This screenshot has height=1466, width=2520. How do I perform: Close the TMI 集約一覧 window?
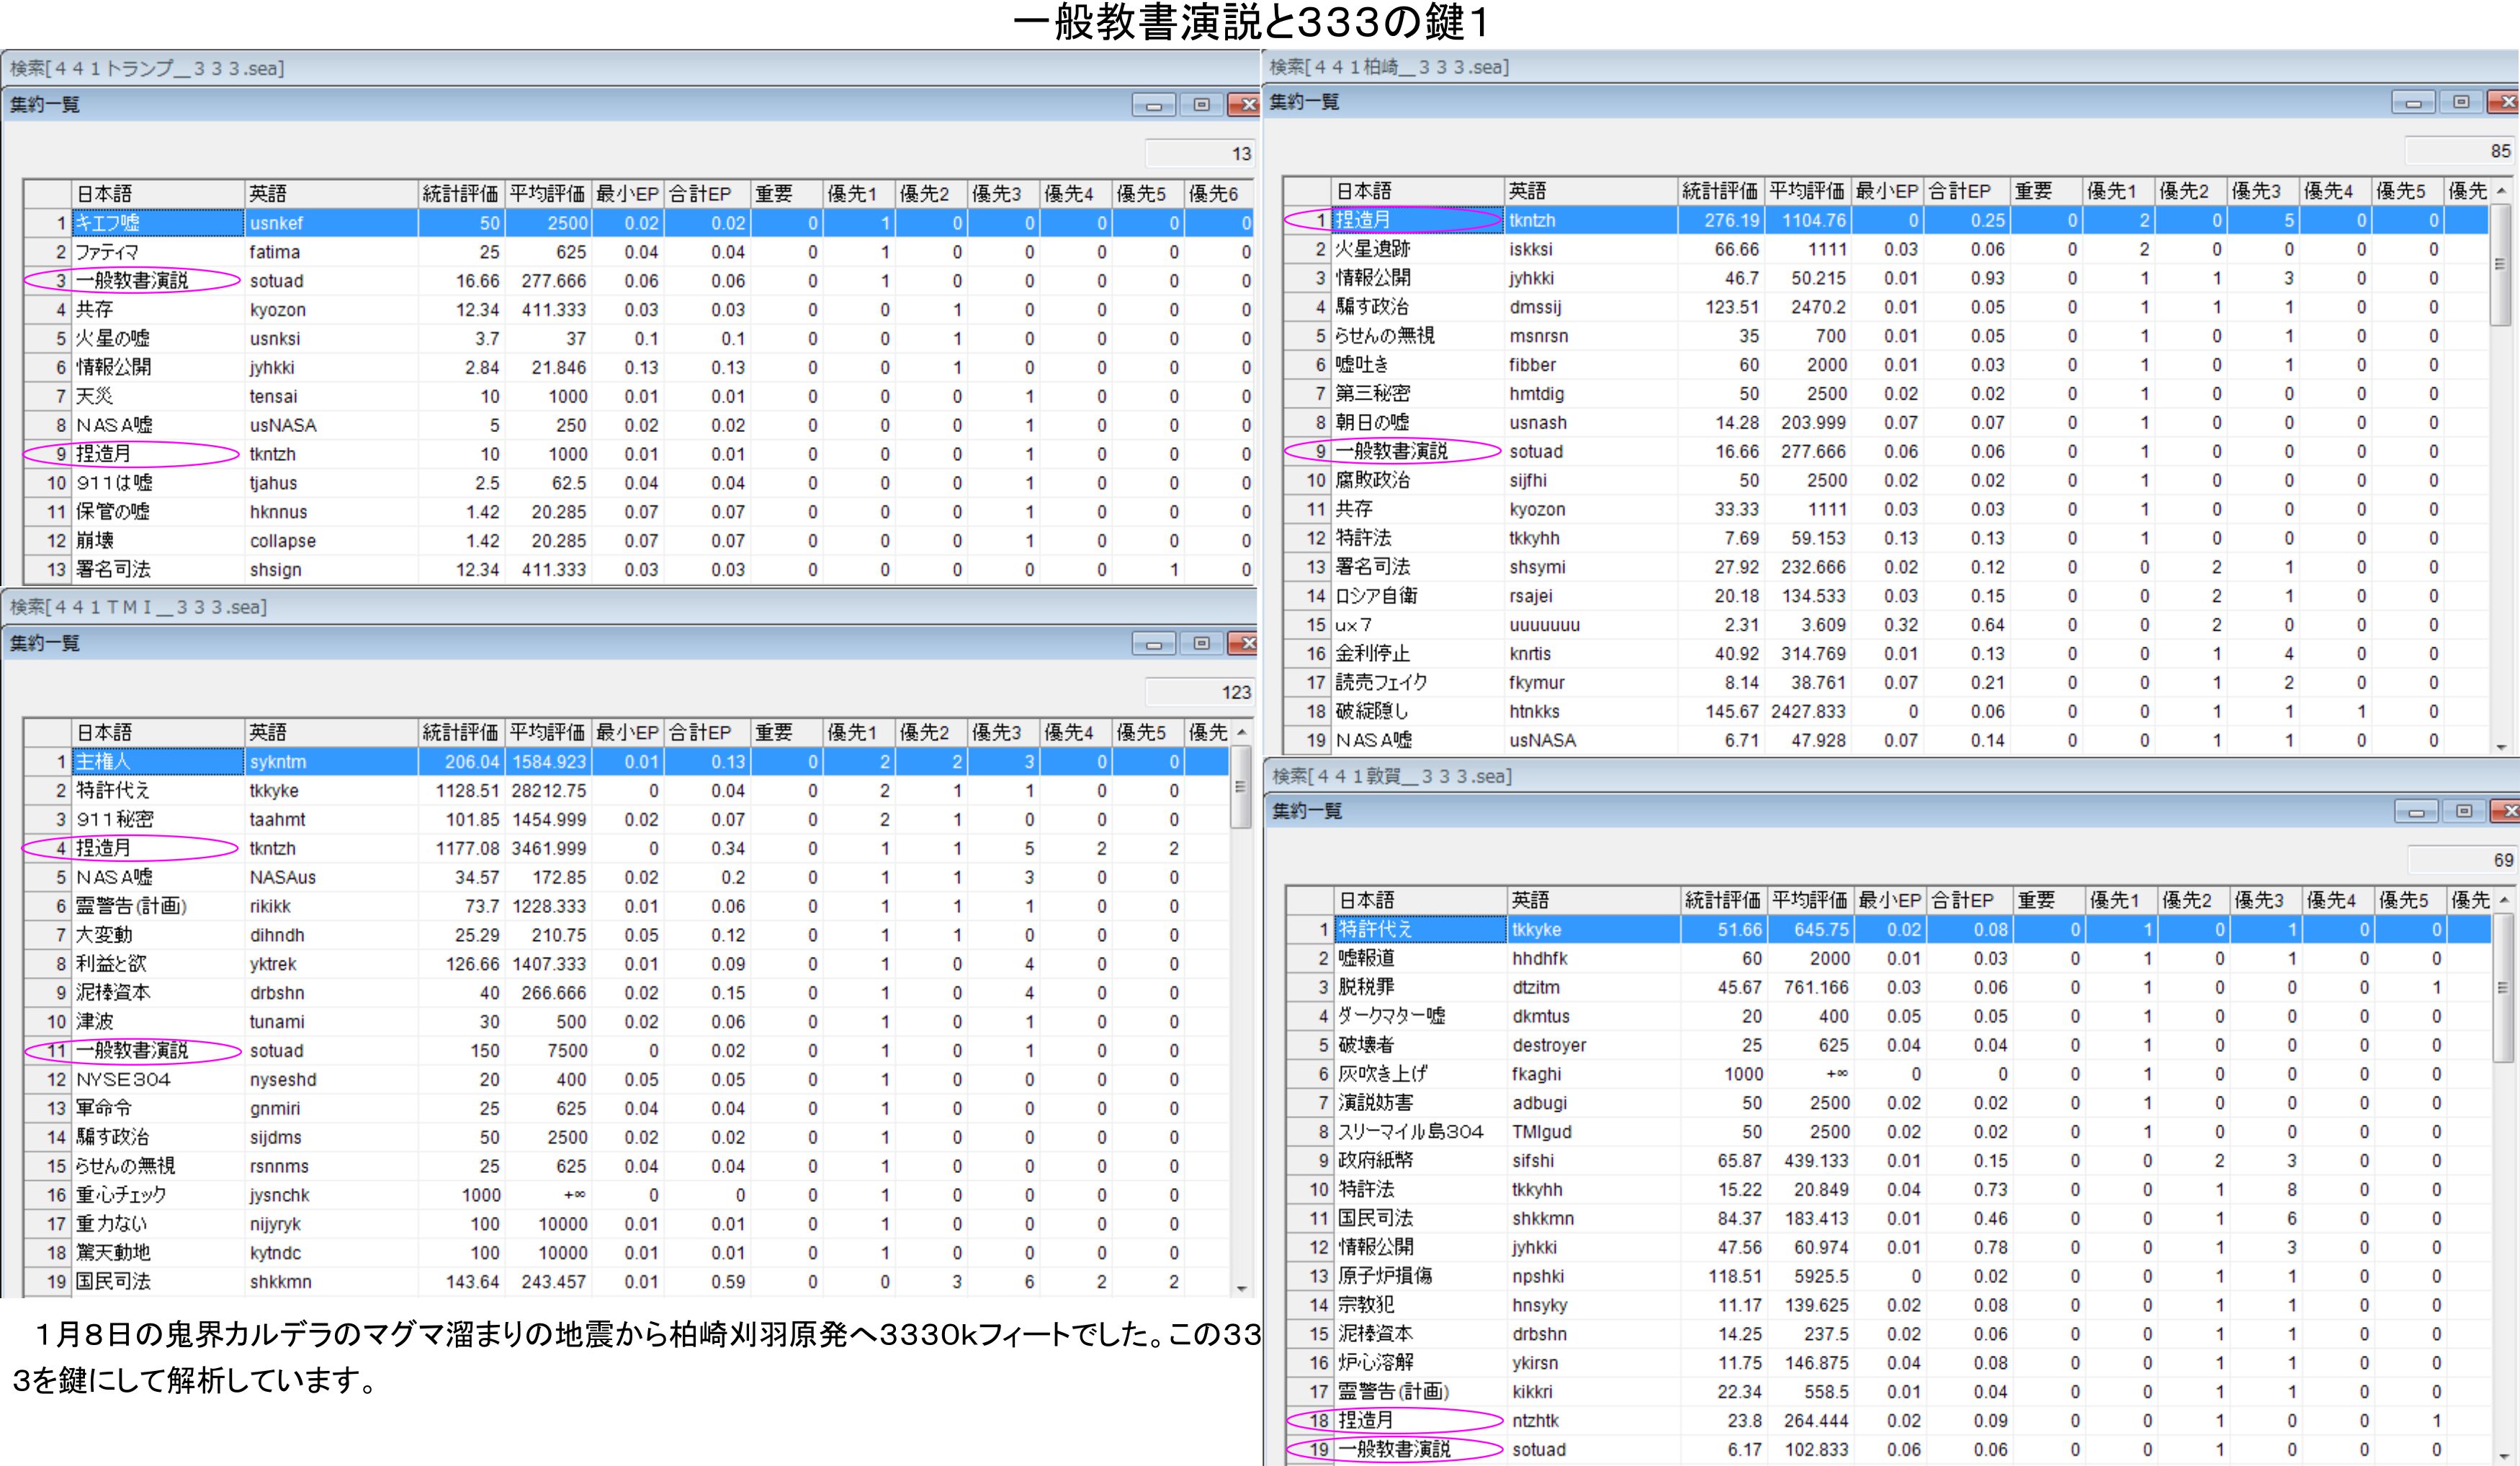[x=1246, y=644]
